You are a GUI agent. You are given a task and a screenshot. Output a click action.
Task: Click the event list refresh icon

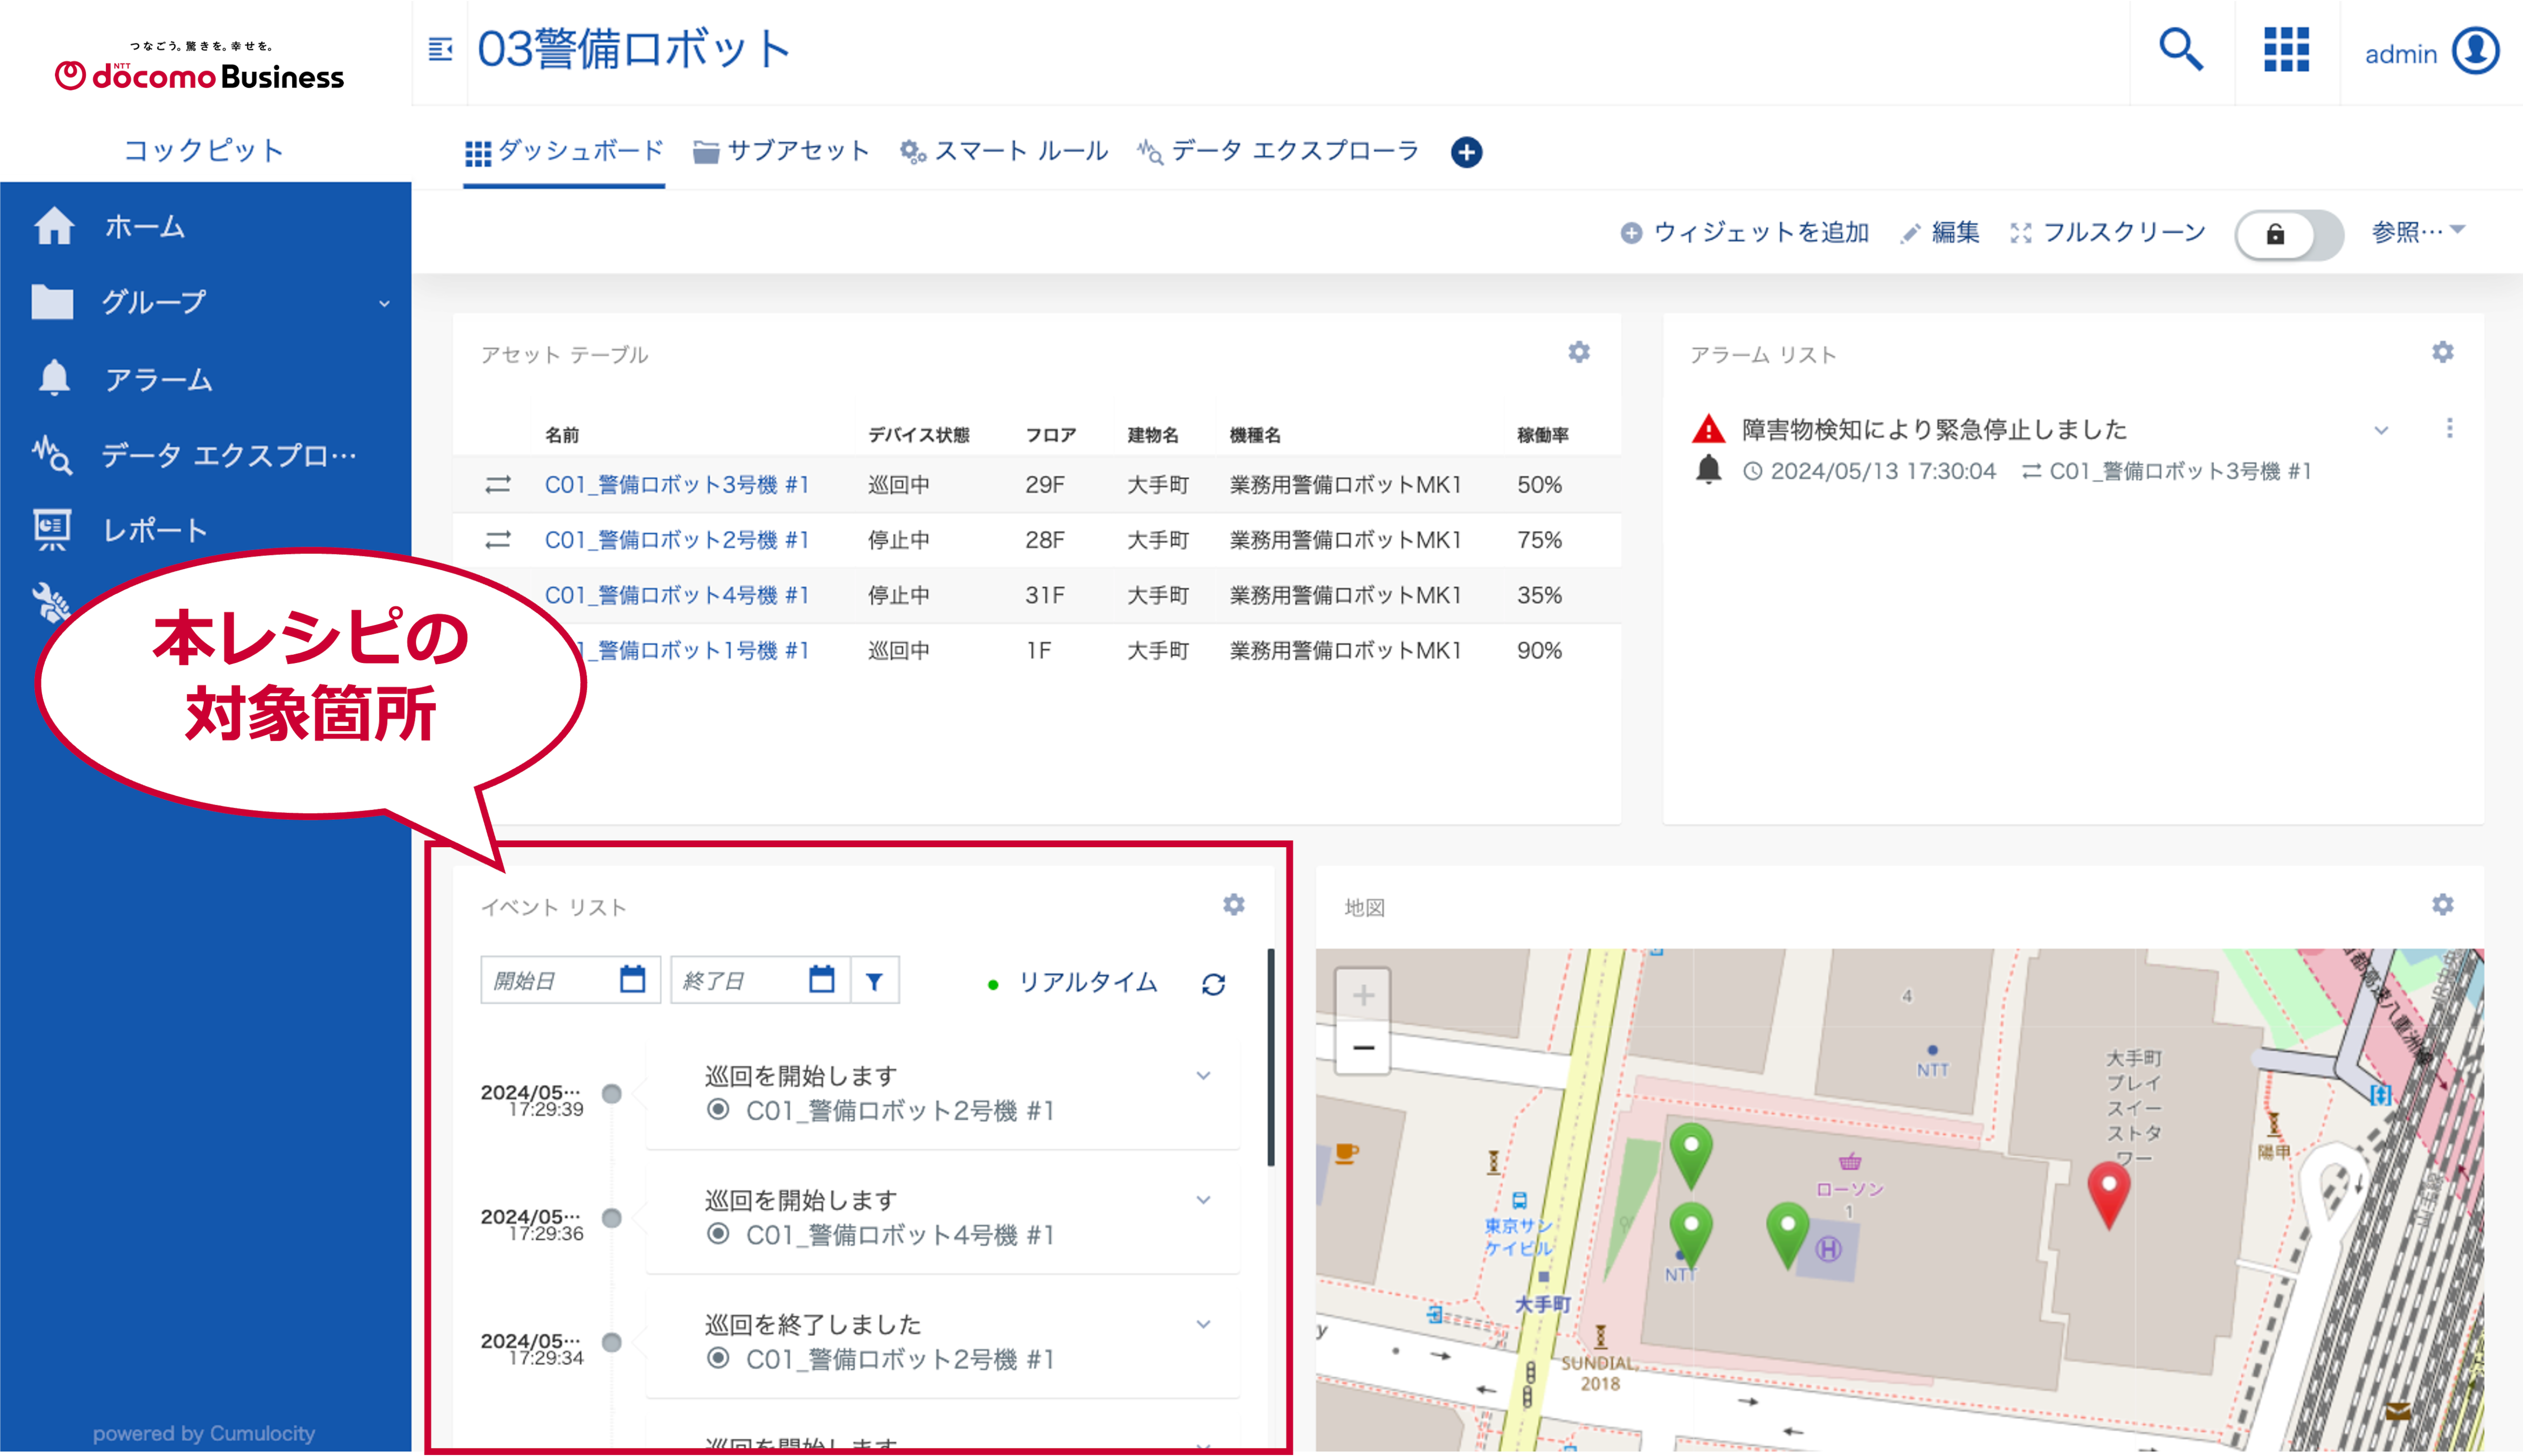coord(1213,984)
